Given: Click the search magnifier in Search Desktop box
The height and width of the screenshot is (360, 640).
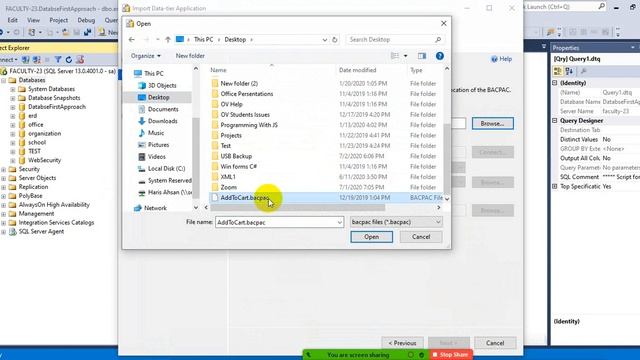Looking at the screenshot, I should [438, 40].
